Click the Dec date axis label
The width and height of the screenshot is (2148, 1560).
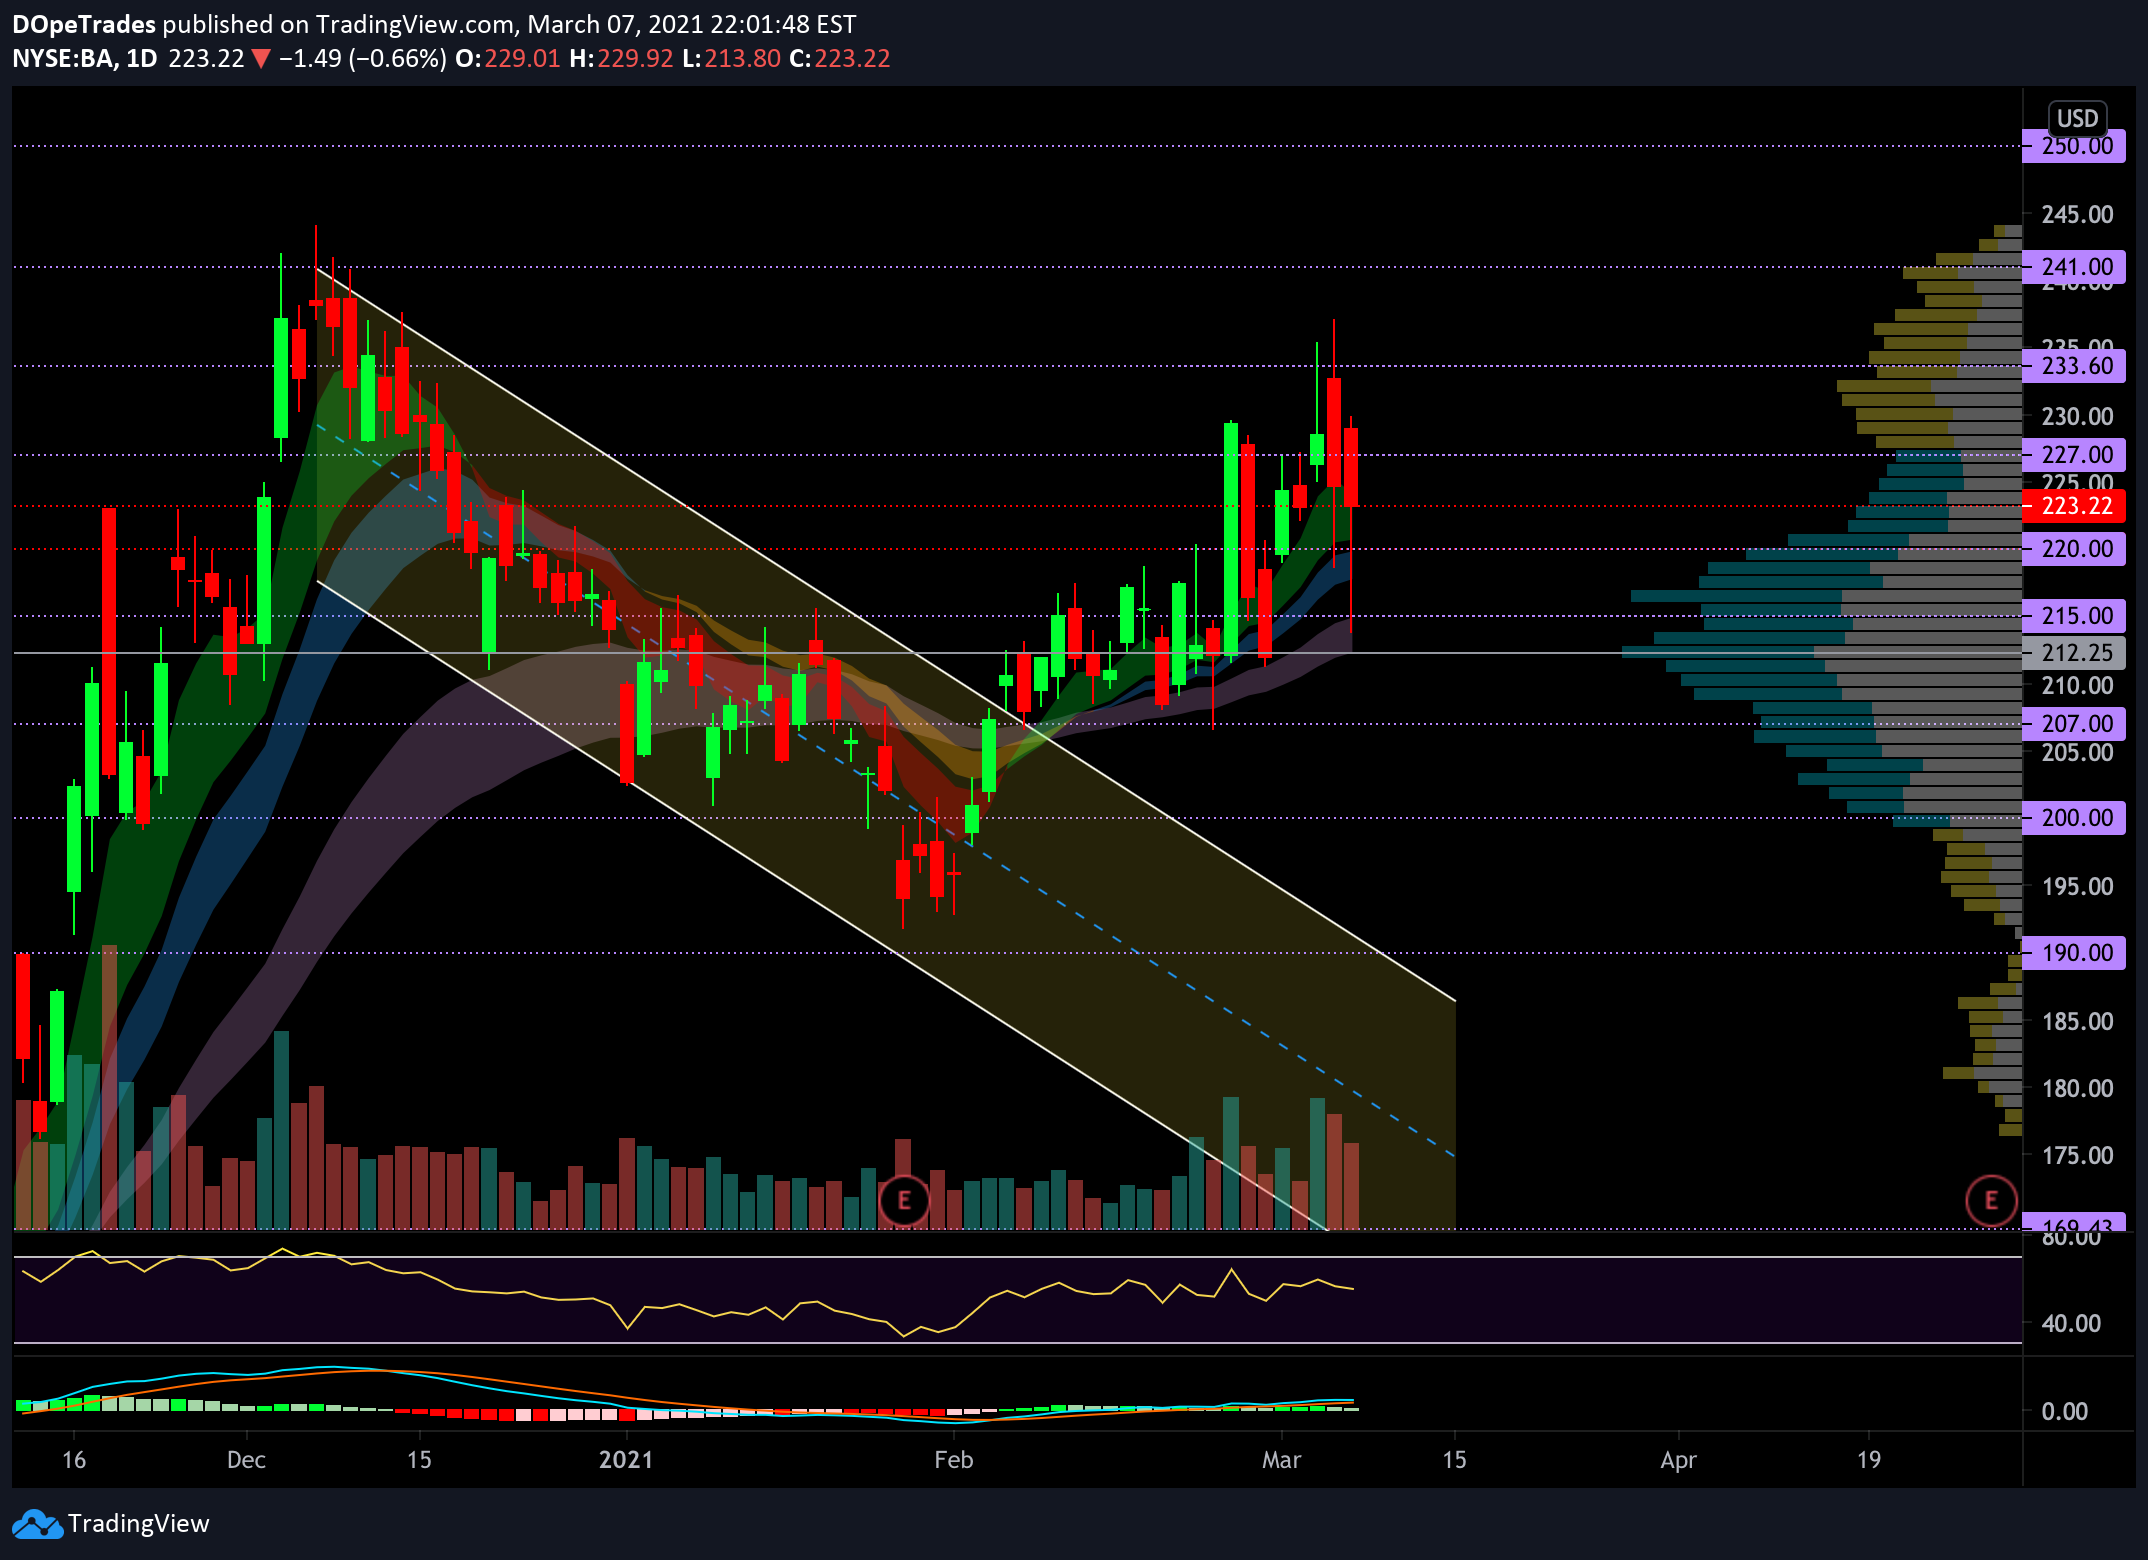246,1460
